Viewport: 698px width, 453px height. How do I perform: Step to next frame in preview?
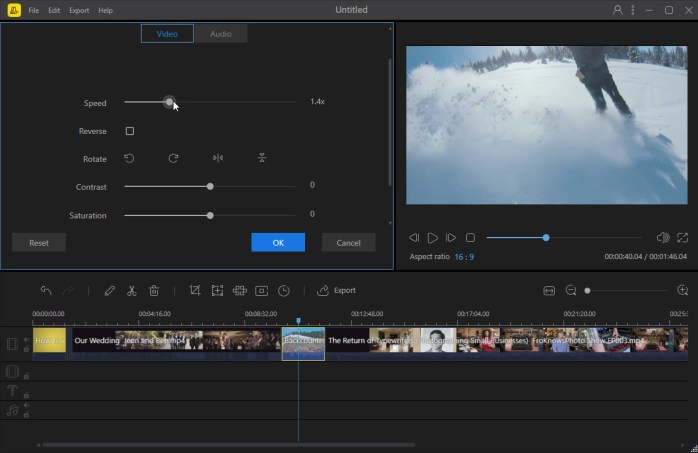[451, 238]
